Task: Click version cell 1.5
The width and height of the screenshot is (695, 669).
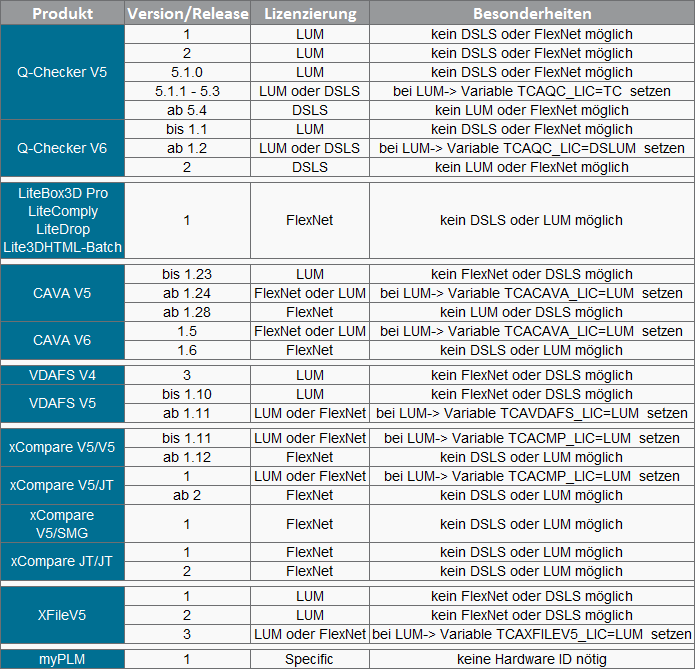Action: click(x=187, y=331)
